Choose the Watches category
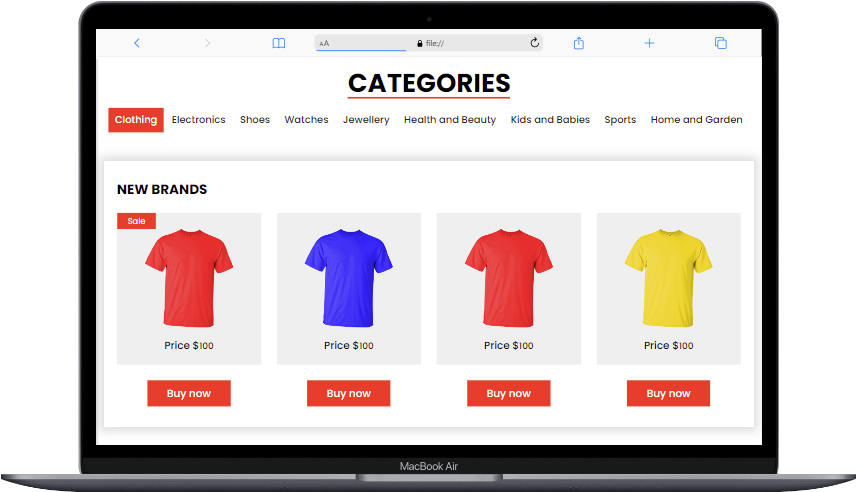856x492 pixels. coord(306,120)
